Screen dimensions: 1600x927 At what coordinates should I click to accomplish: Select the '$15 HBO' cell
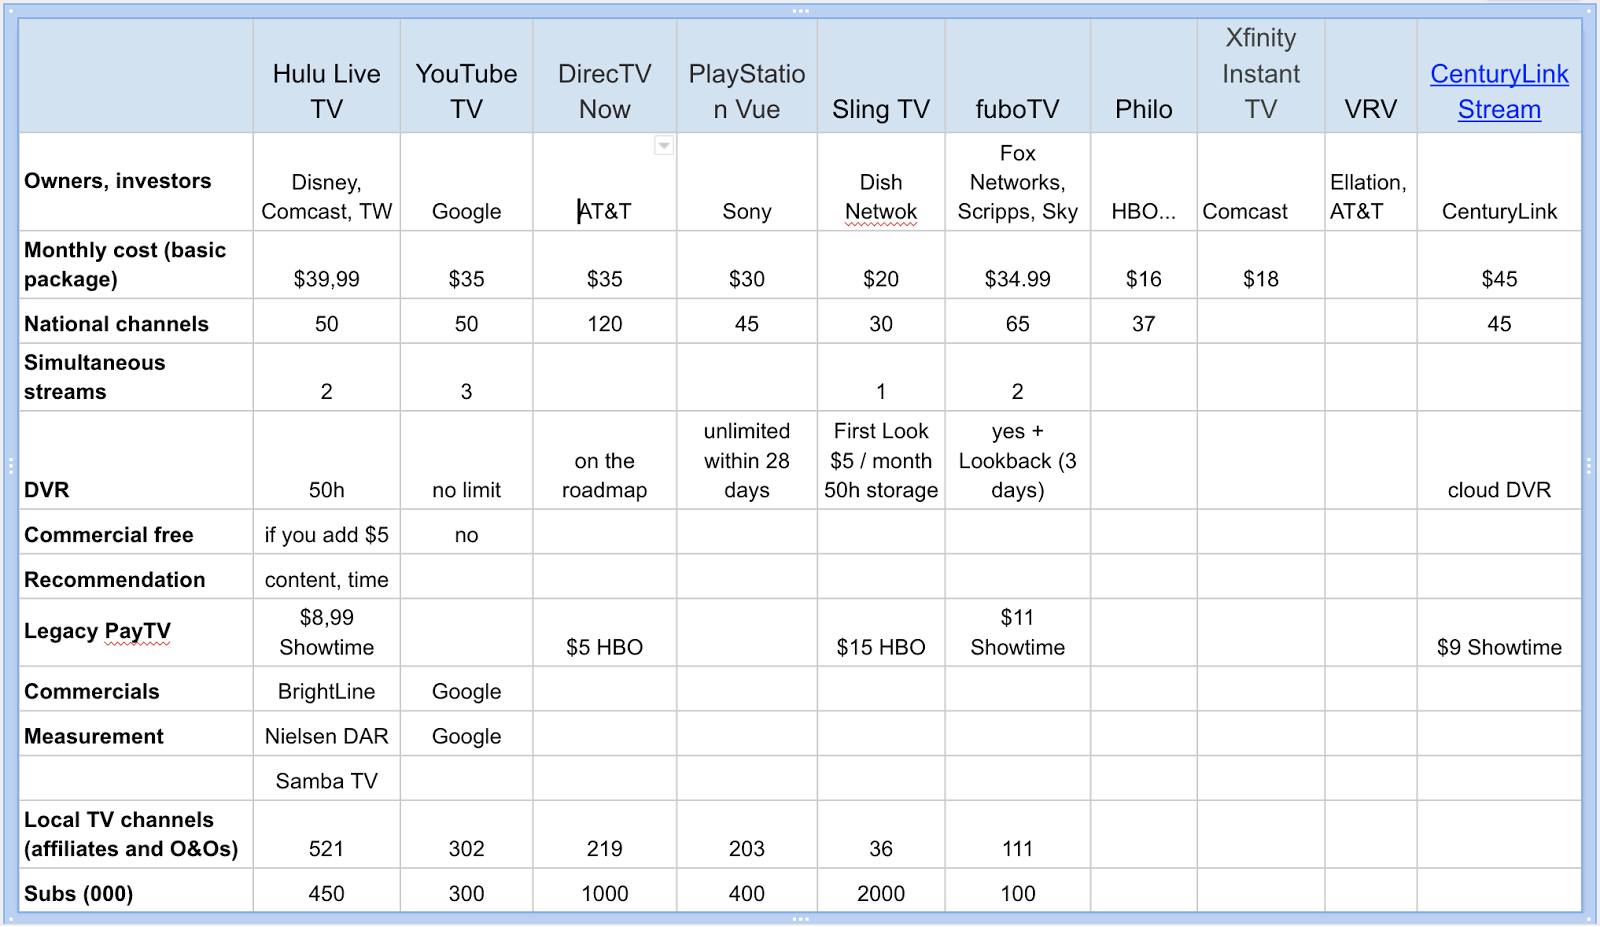point(881,633)
